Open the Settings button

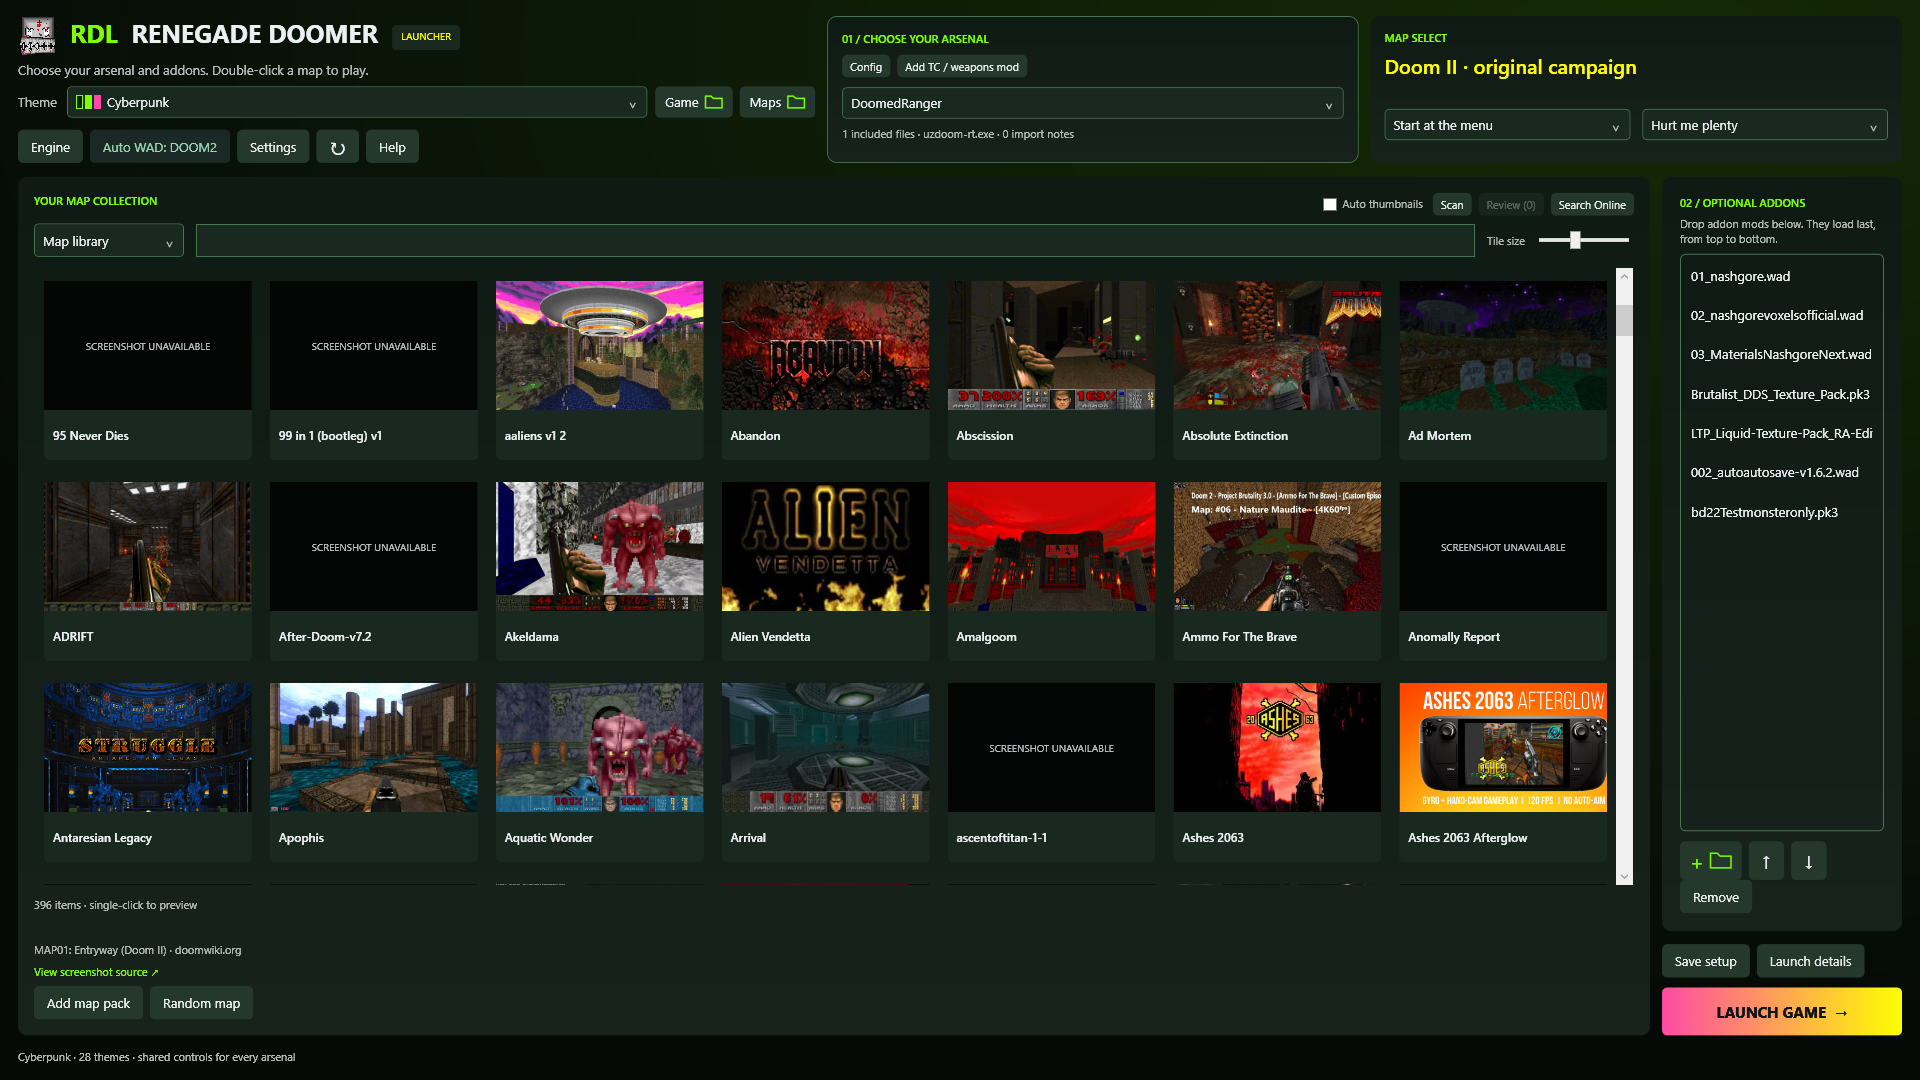(x=273, y=147)
